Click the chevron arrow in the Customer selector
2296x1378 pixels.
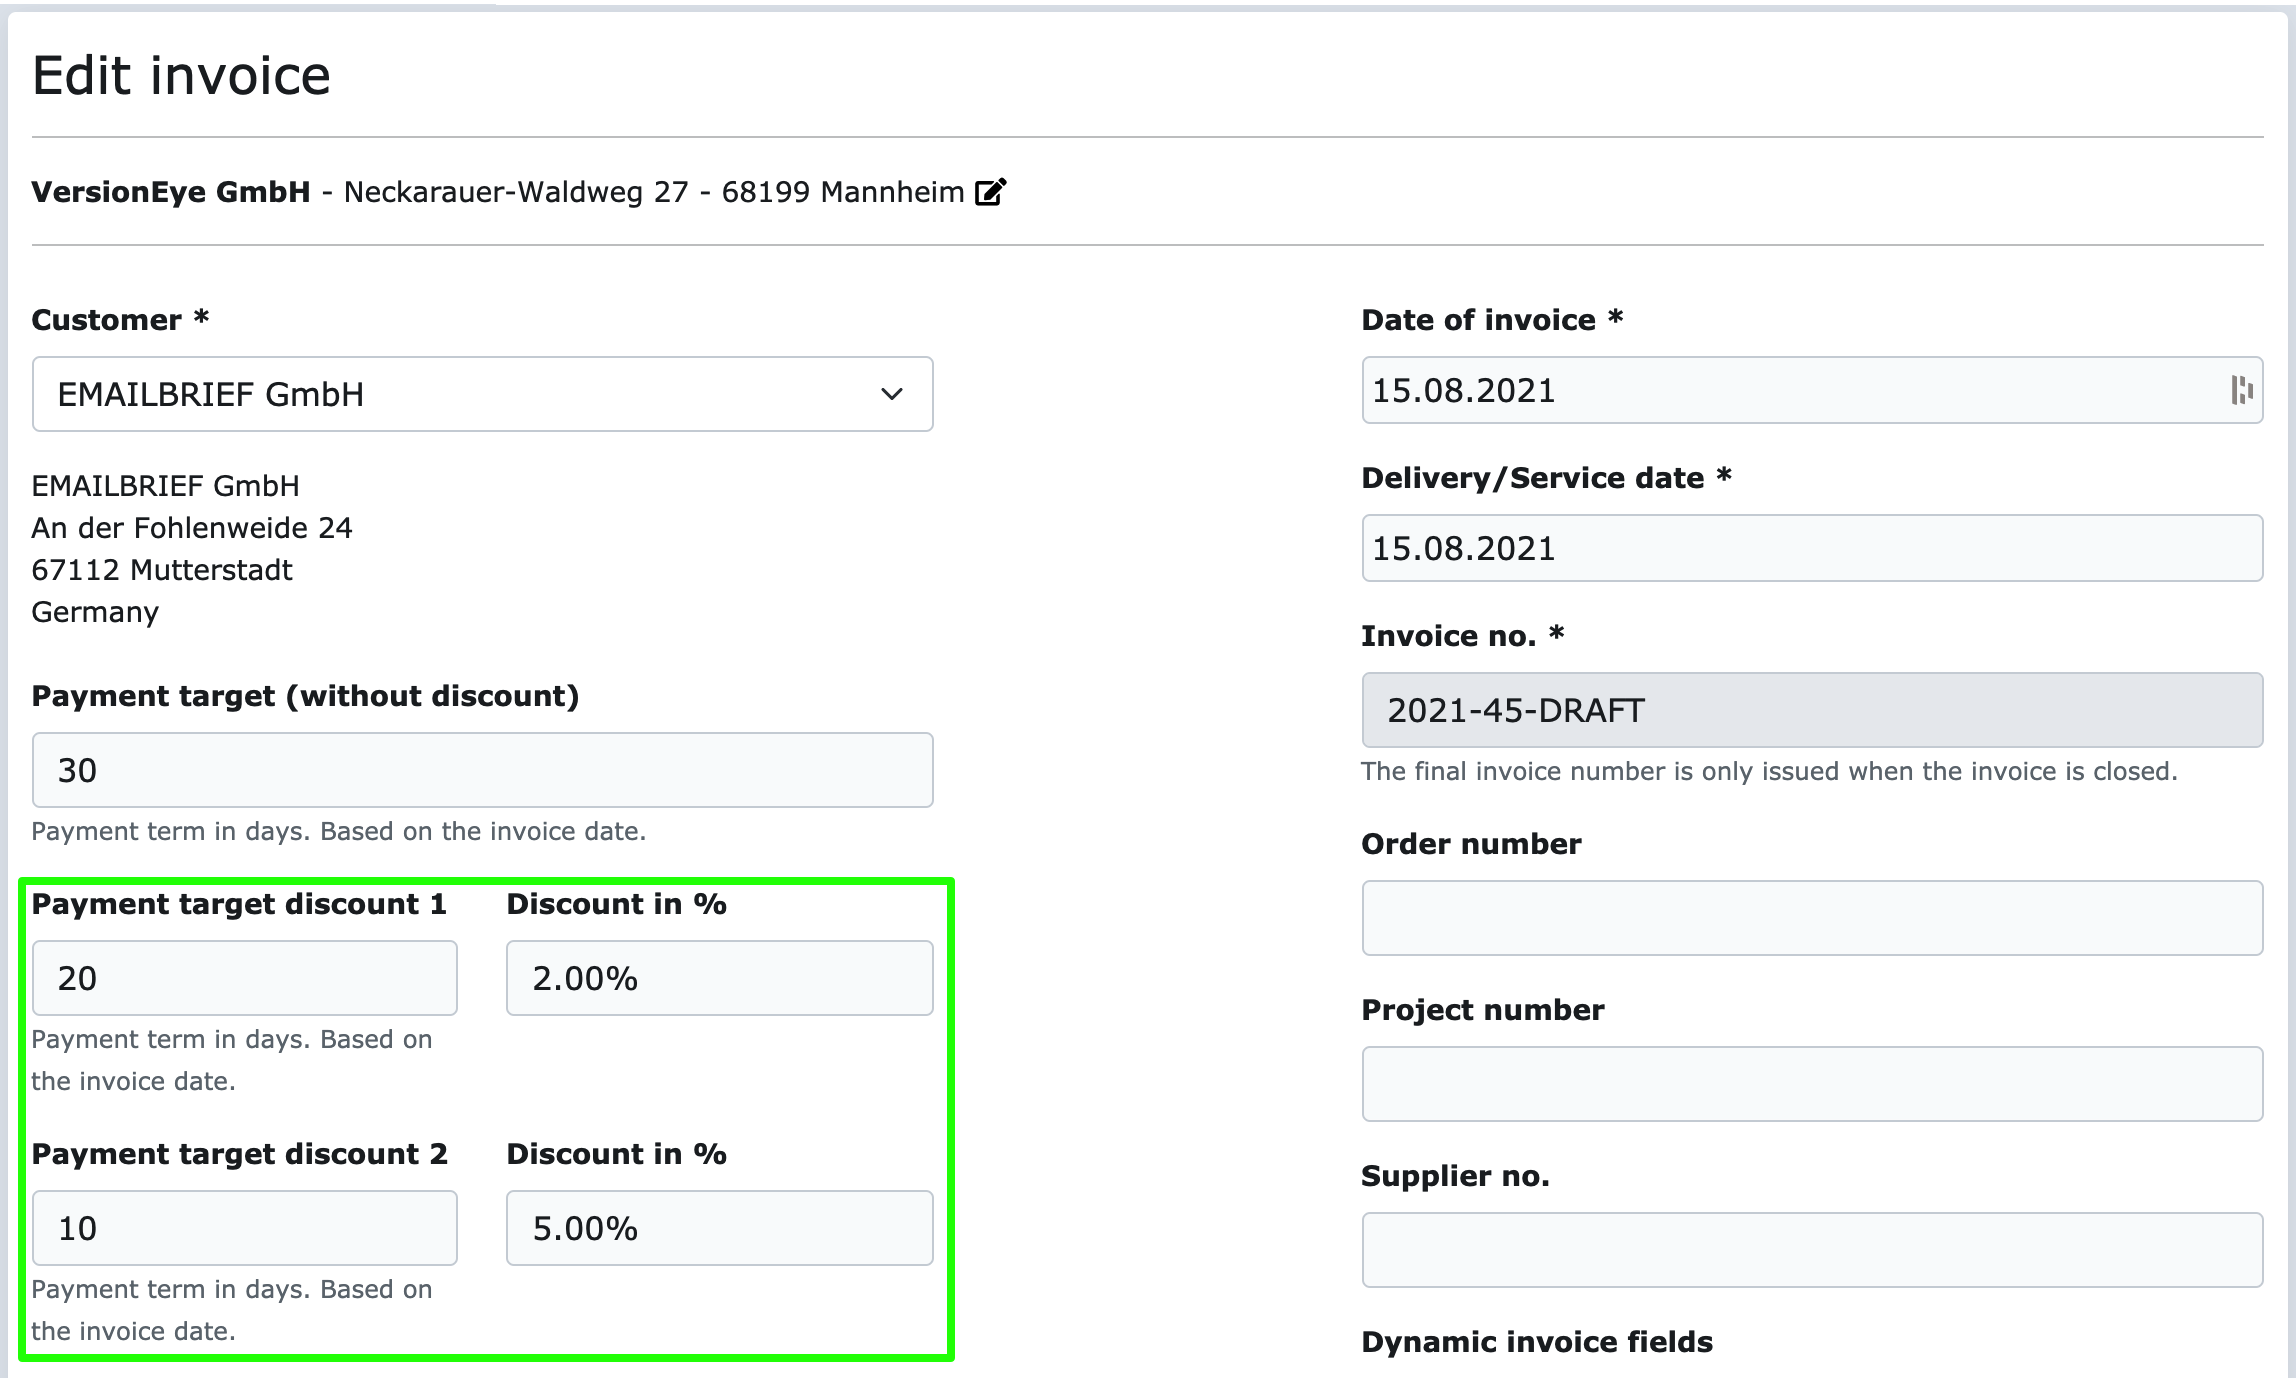[891, 394]
